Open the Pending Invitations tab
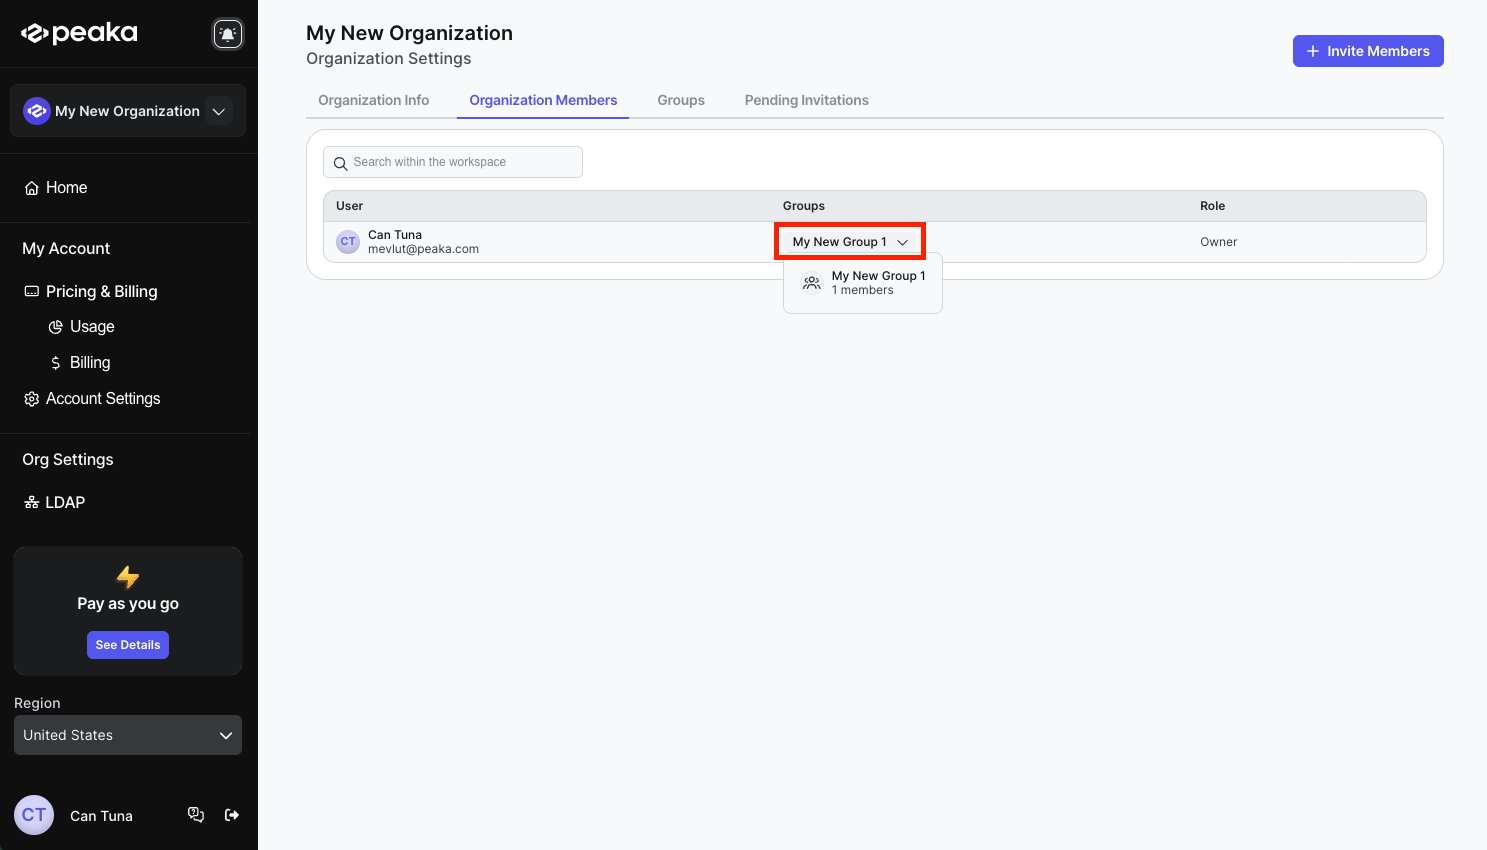The image size is (1487, 850). click(x=806, y=101)
